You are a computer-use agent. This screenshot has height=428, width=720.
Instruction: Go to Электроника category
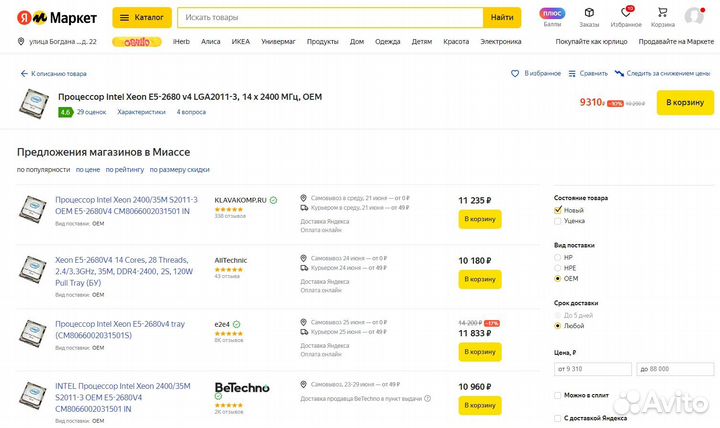(501, 41)
